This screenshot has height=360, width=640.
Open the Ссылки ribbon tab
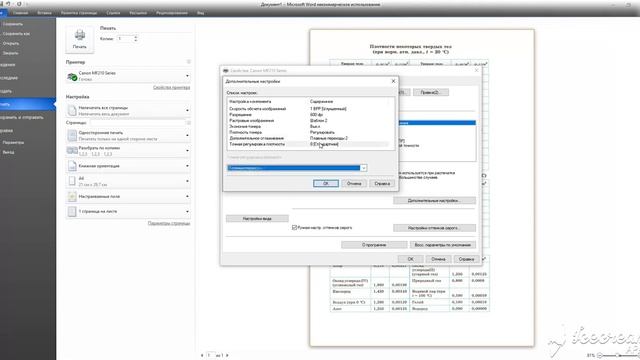click(x=113, y=13)
